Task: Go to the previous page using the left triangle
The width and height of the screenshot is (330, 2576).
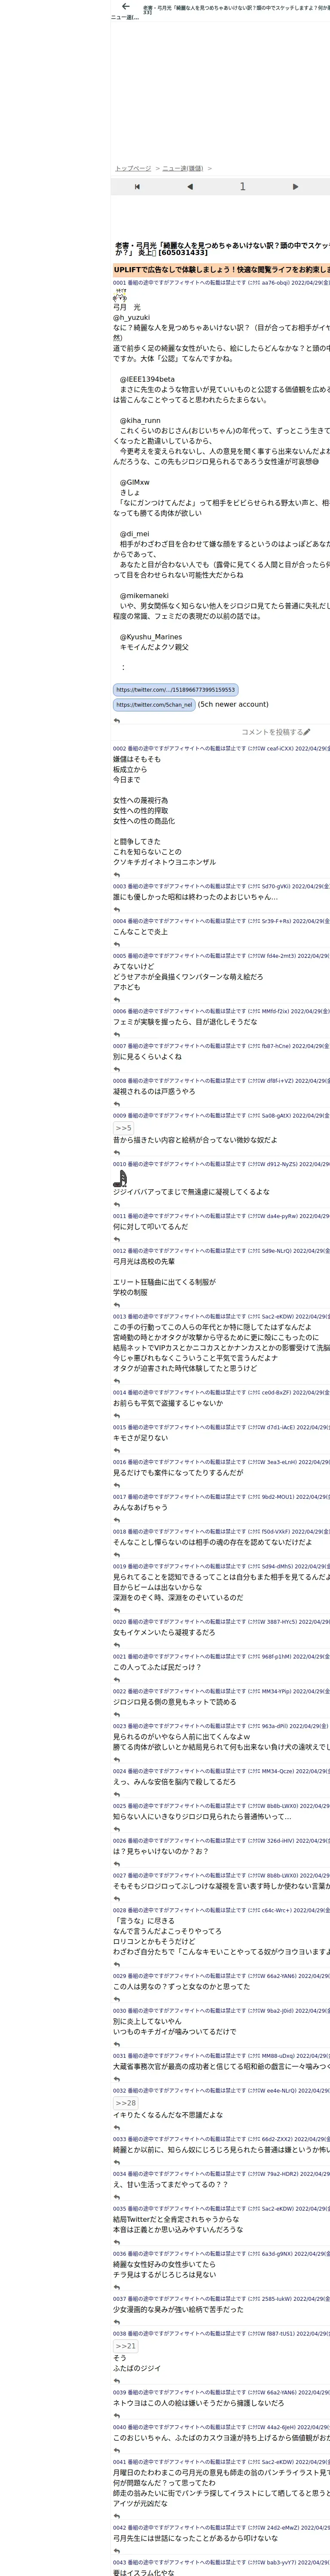Action: (x=190, y=187)
